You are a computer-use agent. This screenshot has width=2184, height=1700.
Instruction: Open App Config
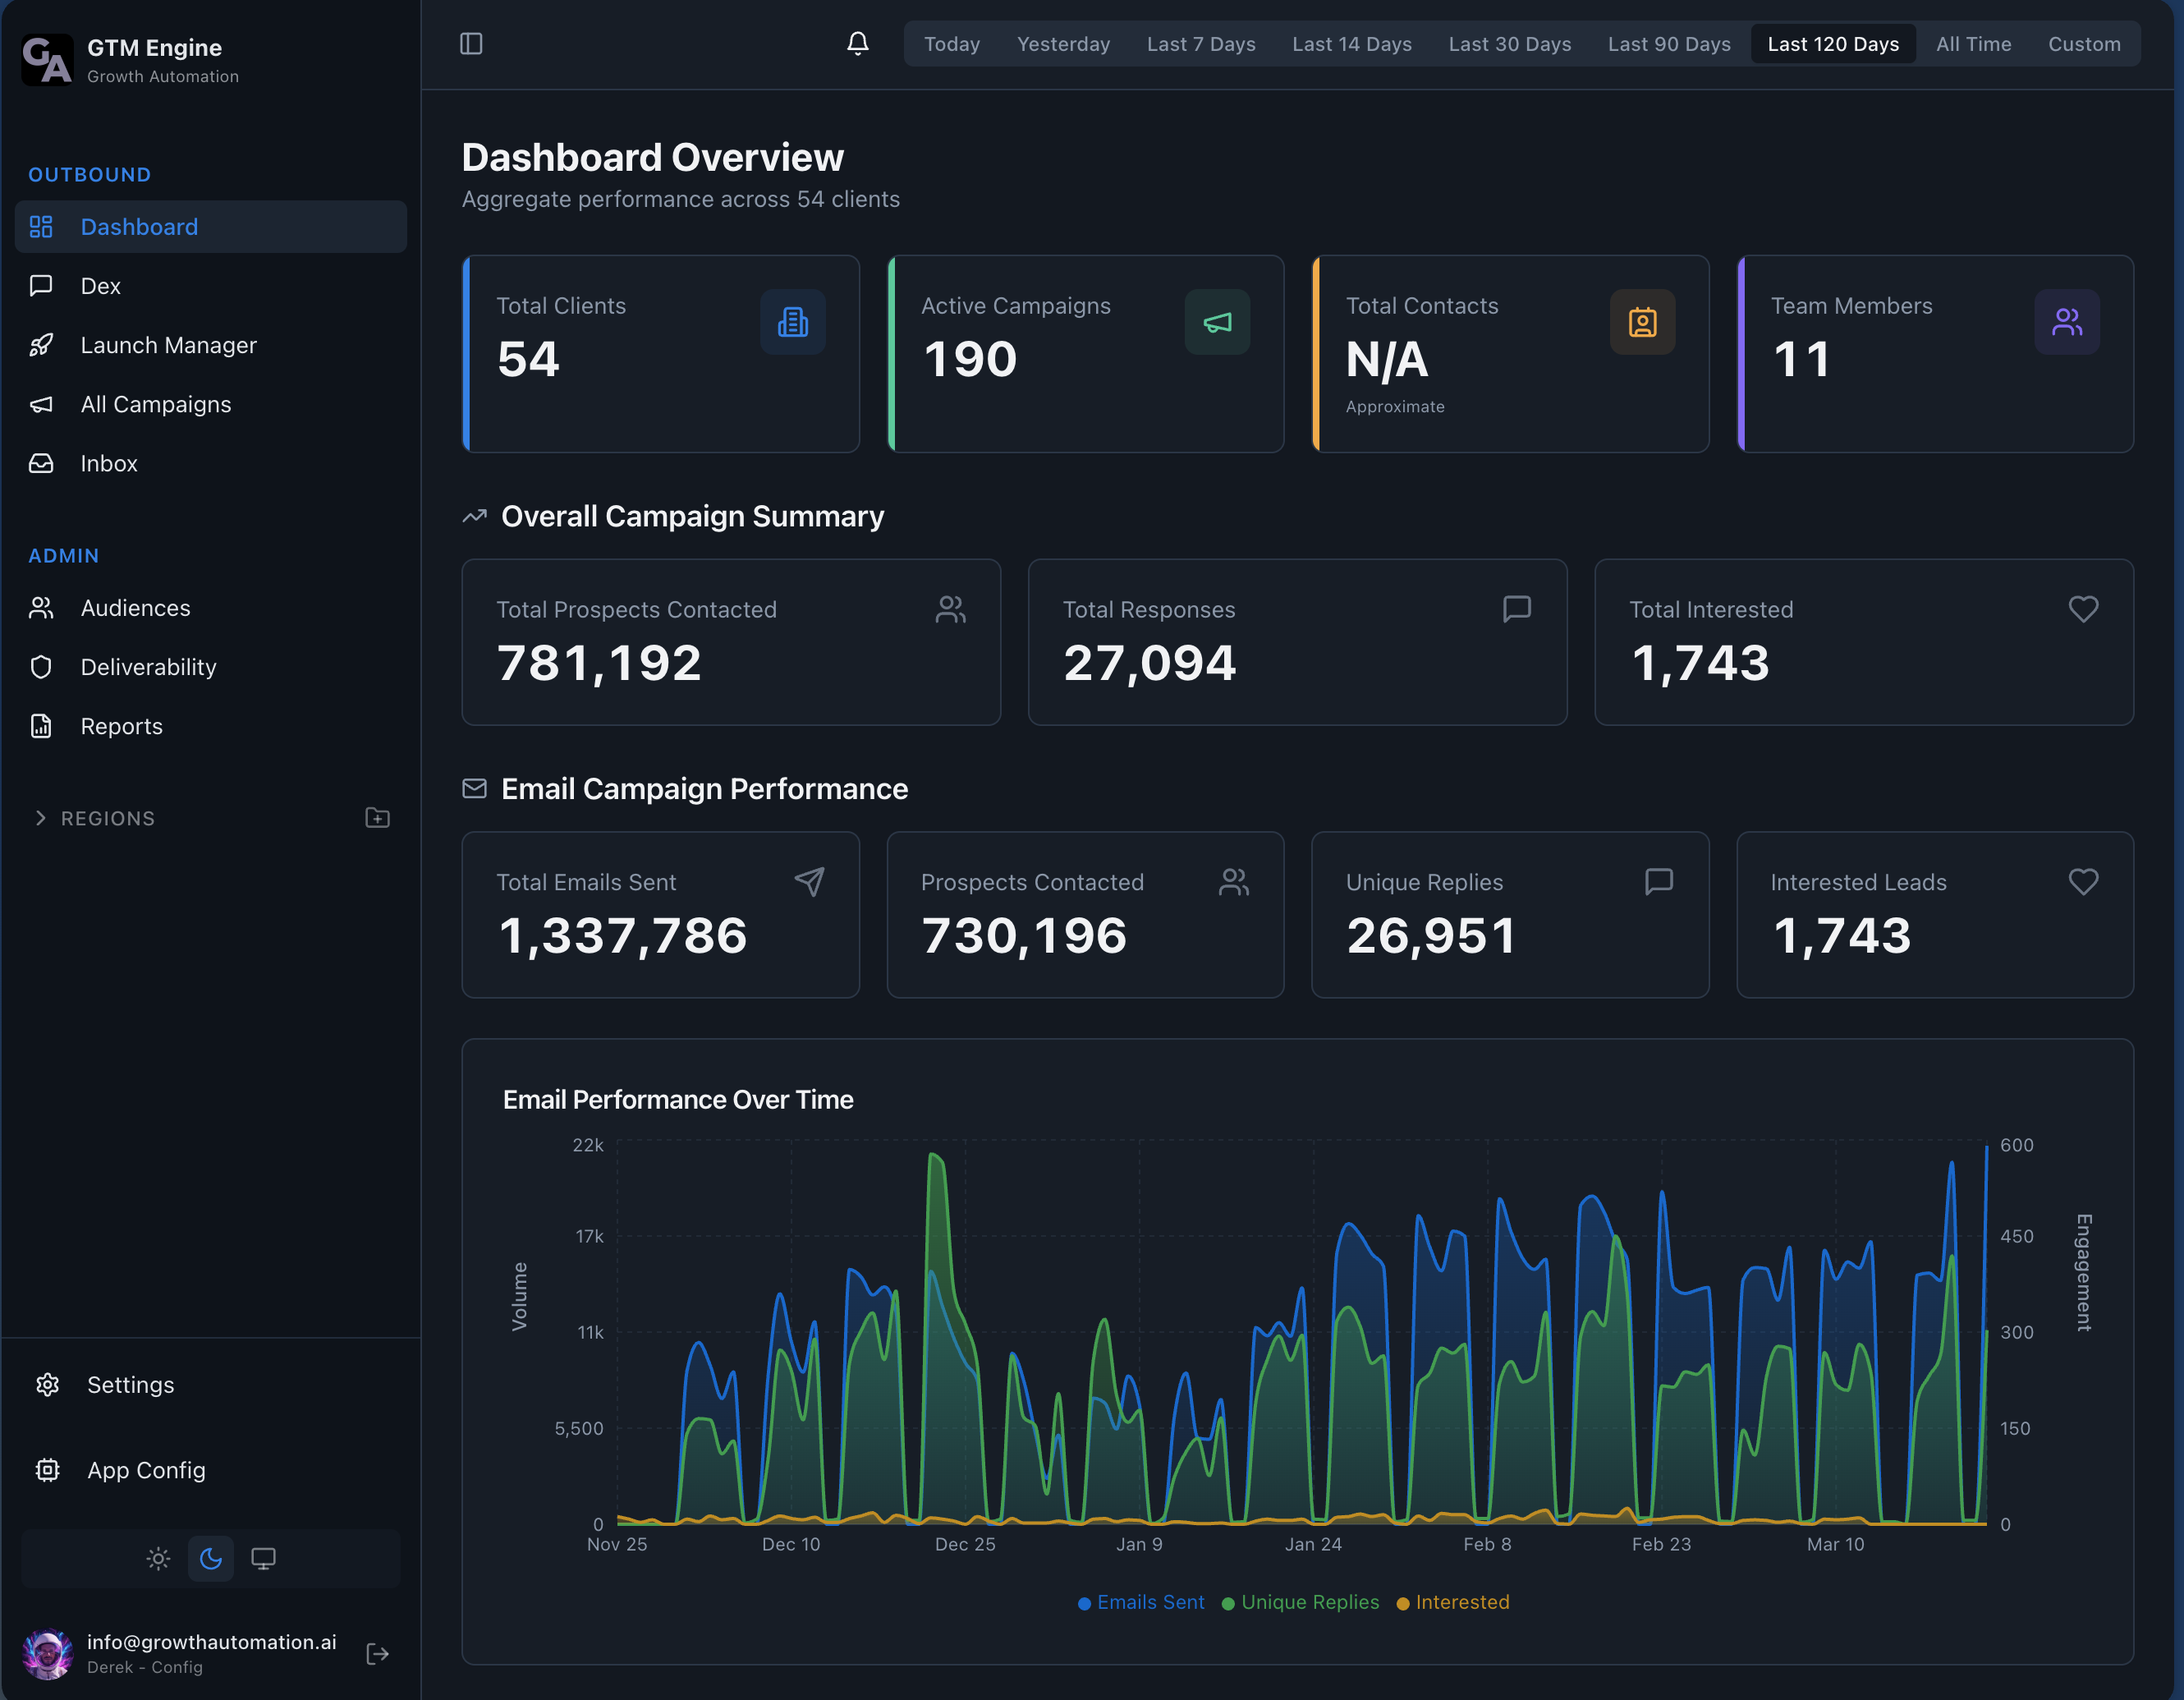point(145,1470)
